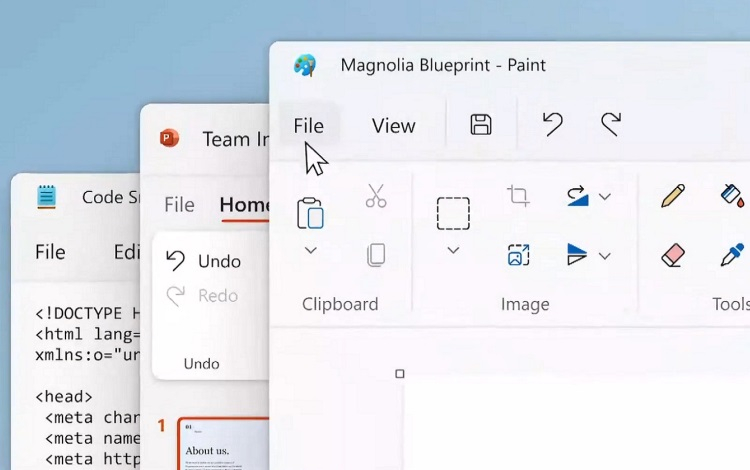Click the Copy icon in Clipboard group
The width and height of the screenshot is (750, 470).
click(x=376, y=255)
